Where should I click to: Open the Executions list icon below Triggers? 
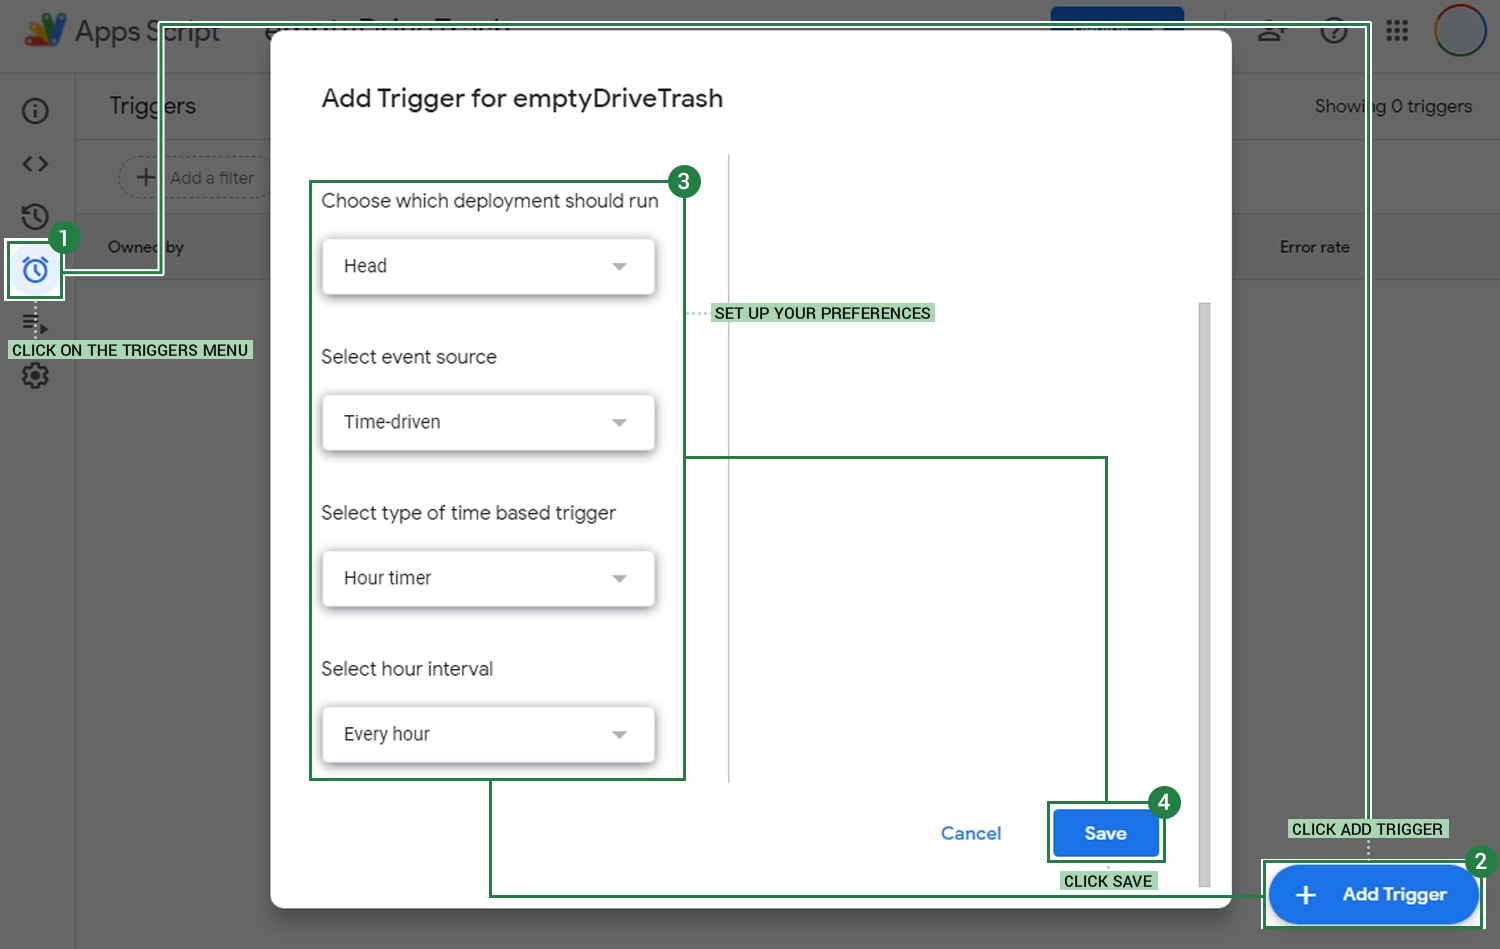(x=35, y=324)
